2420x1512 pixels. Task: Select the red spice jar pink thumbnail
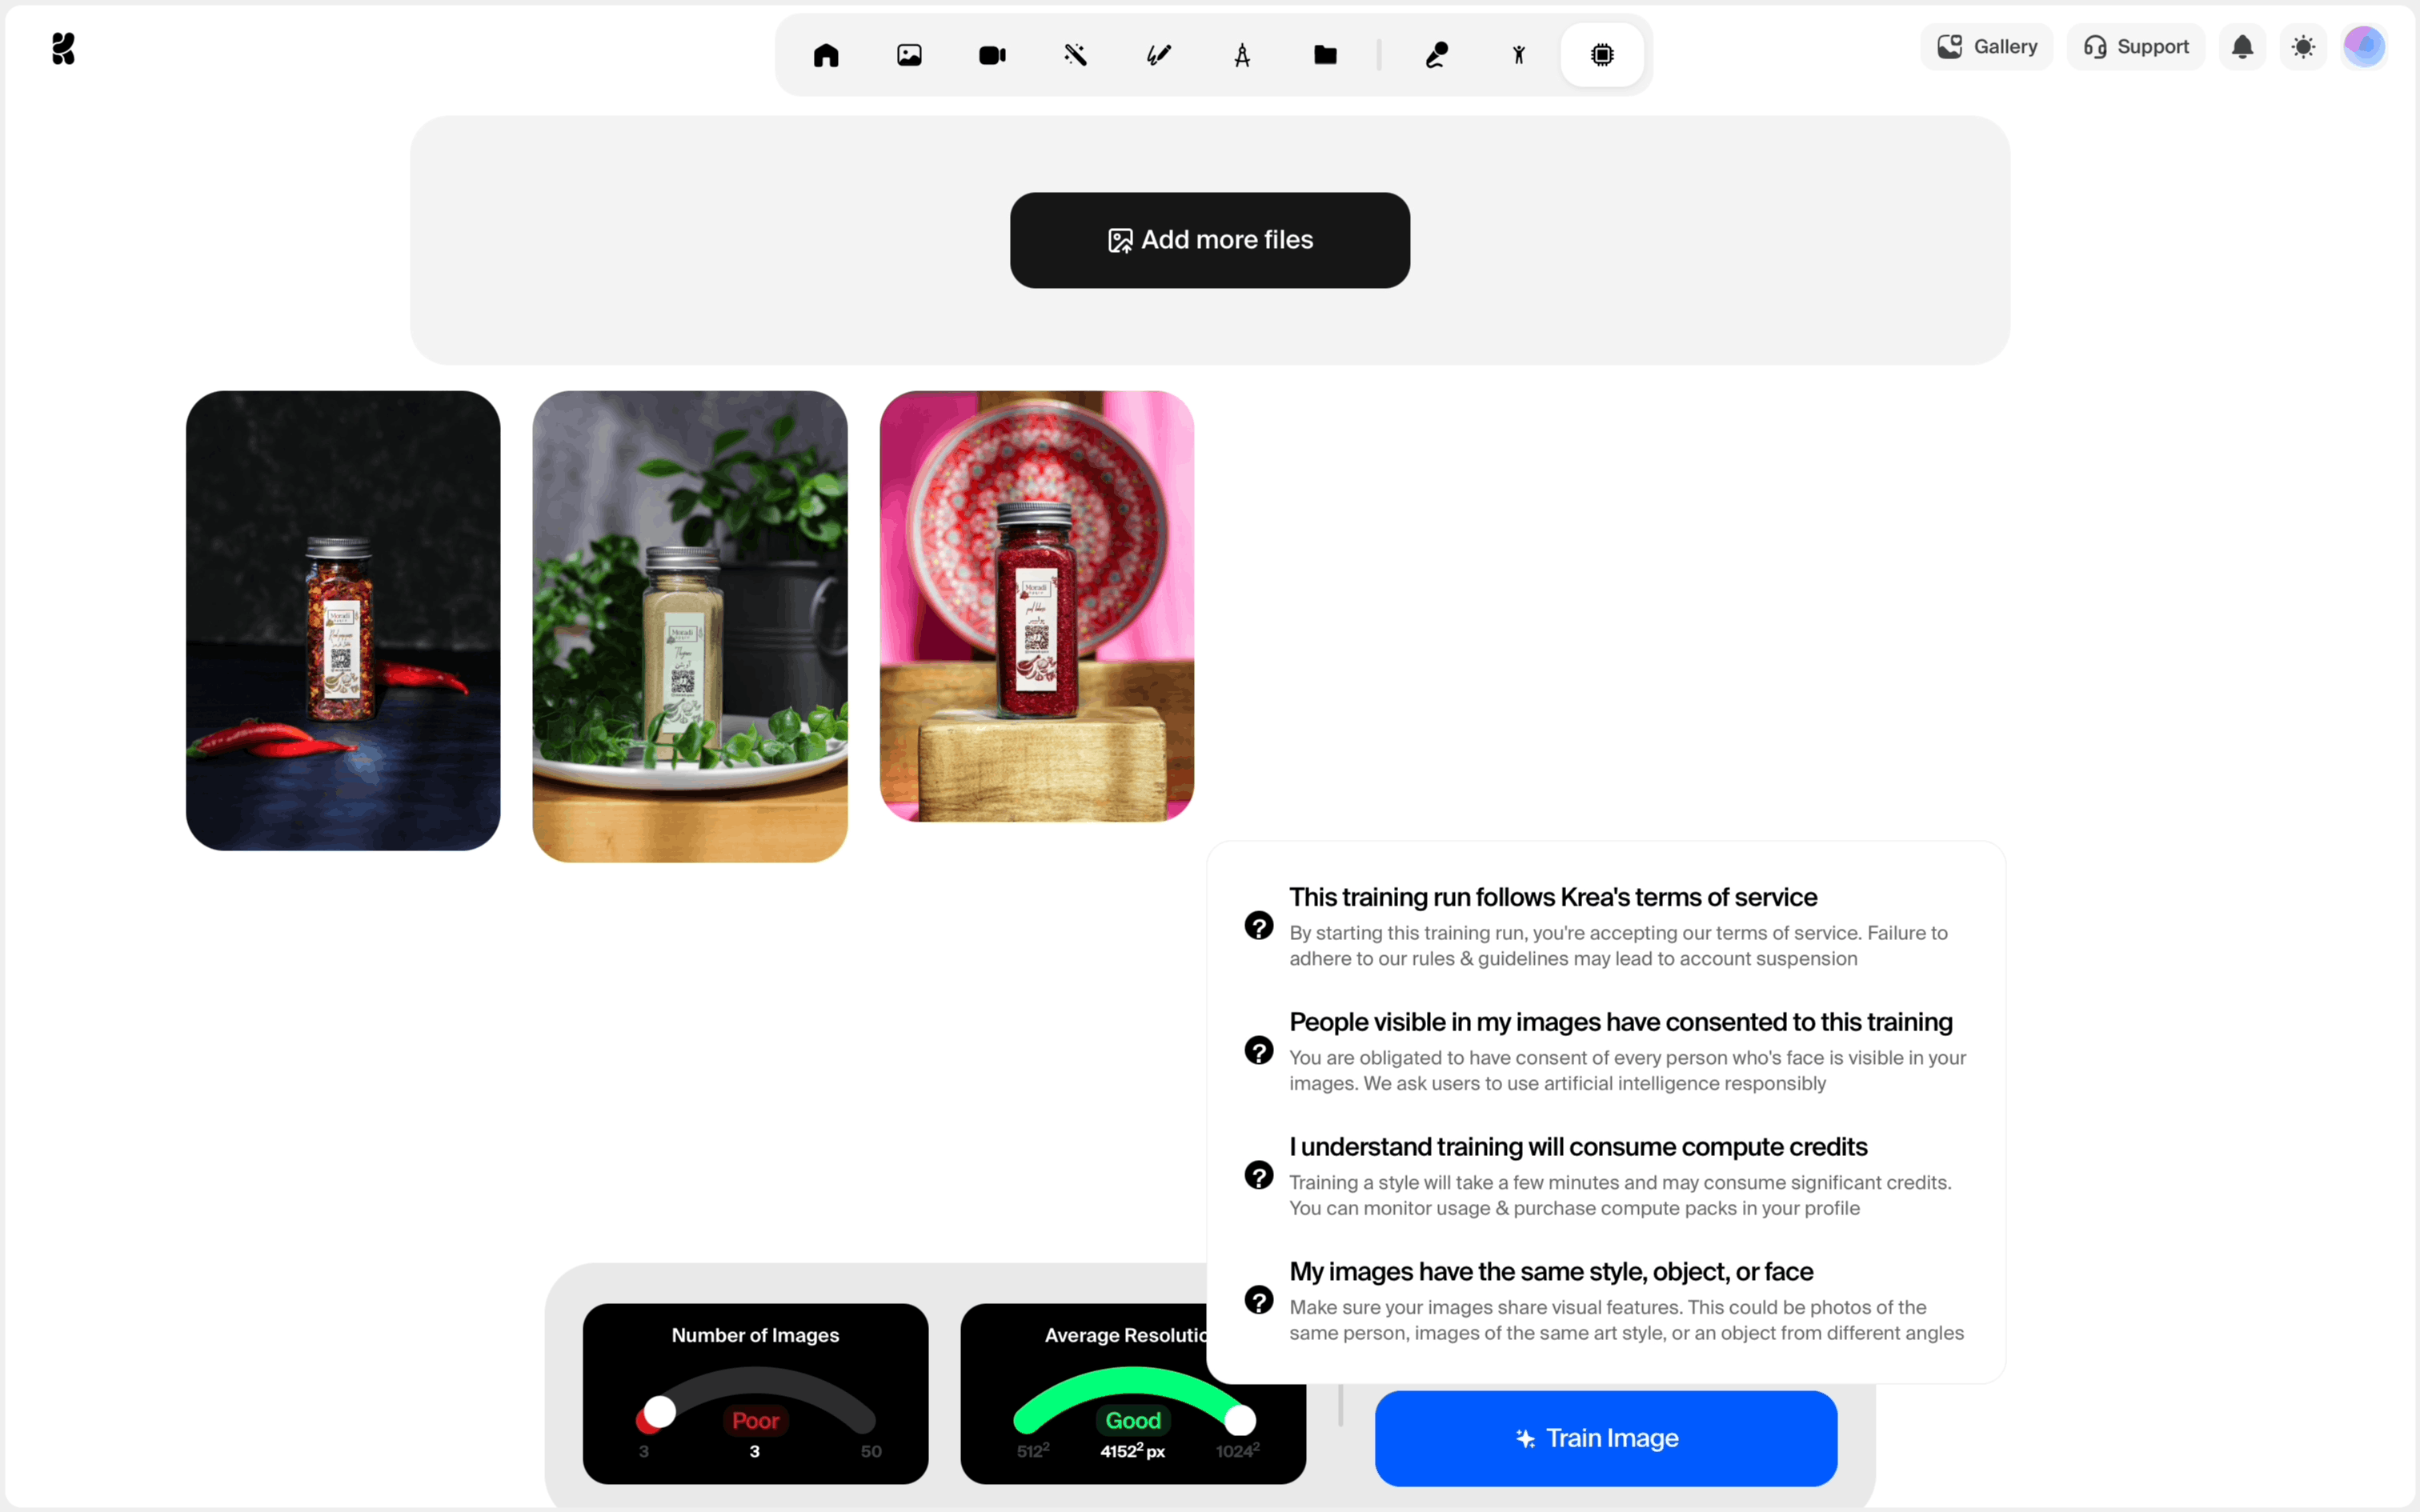[x=1036, y=606]
